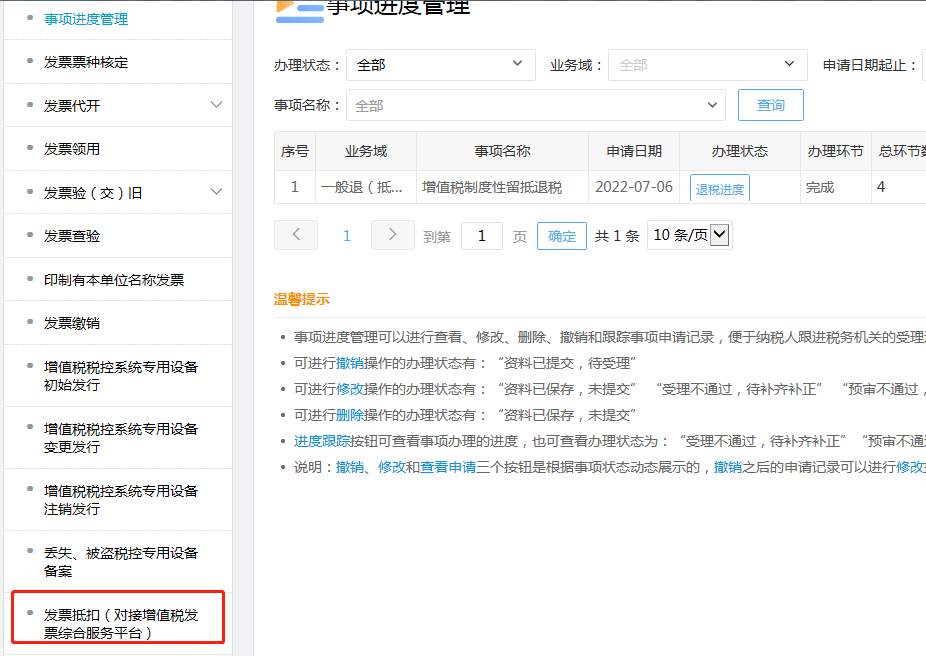926x656 pixels.
Task: Change the 10条/页 page size dropdown
Action: coord(689,234)
